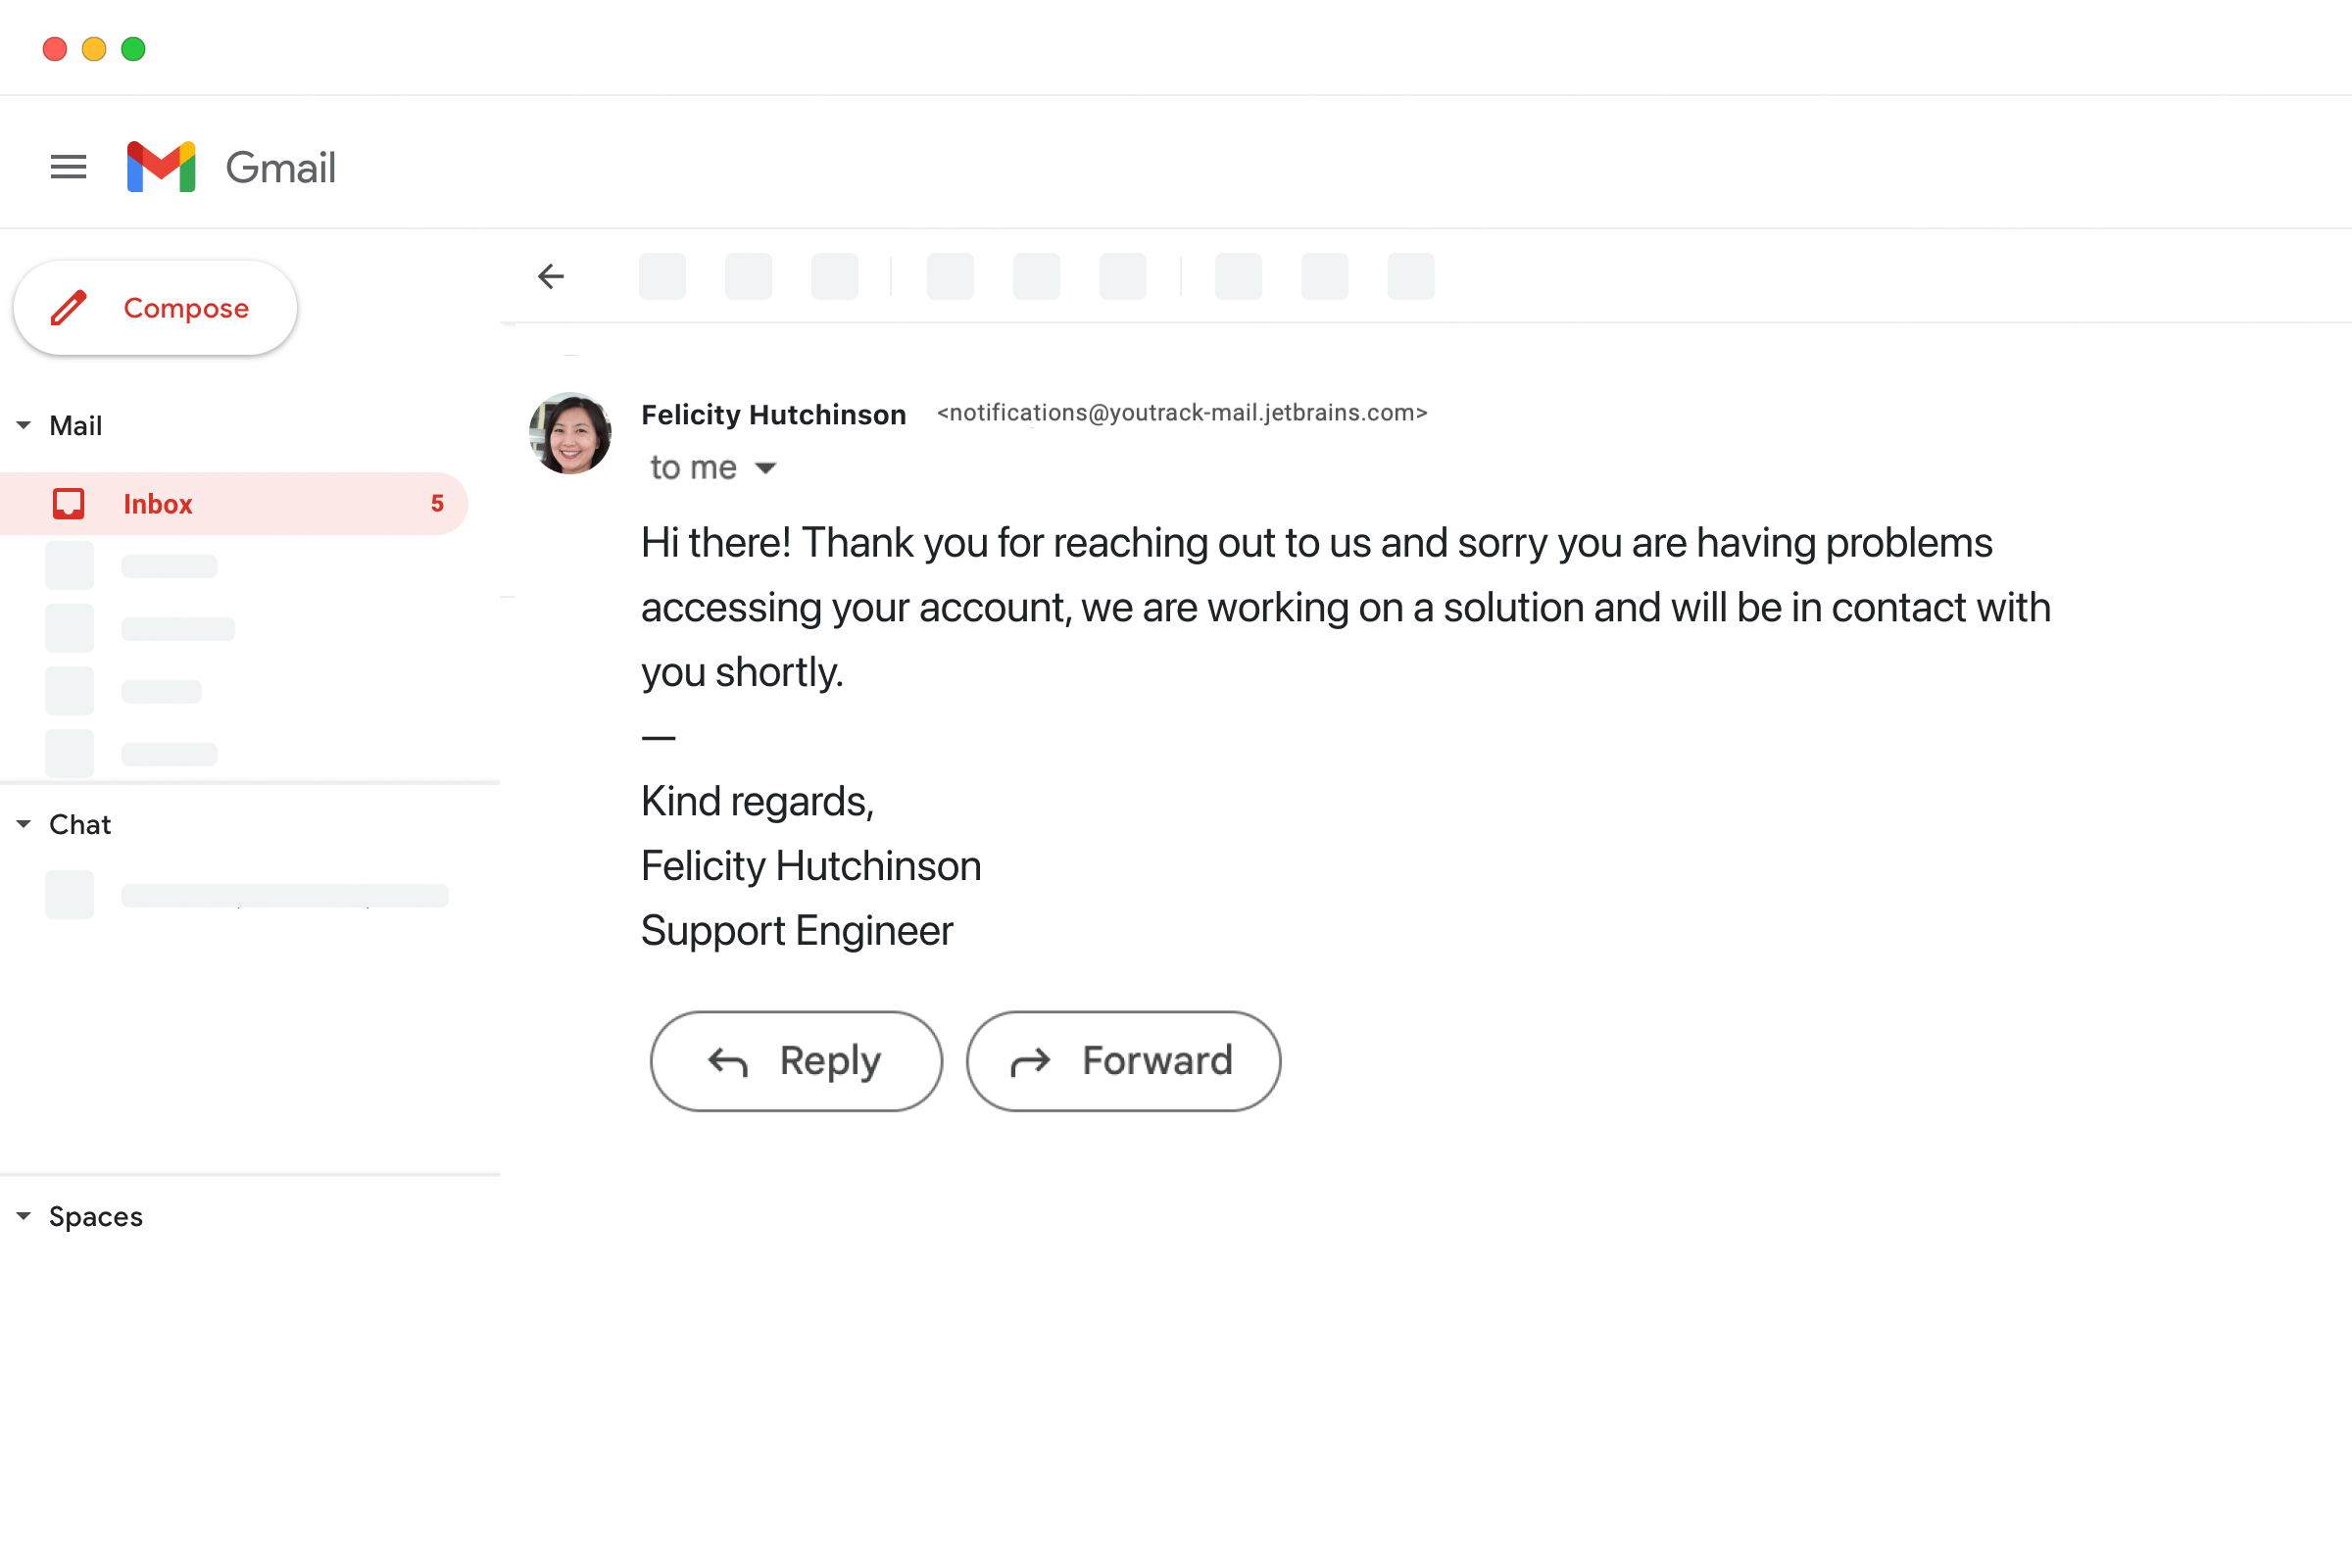Click the sender name Felicity Hutchinson
The height and width of the screenshot is (1568, 2352).
(x=773, y=414)
